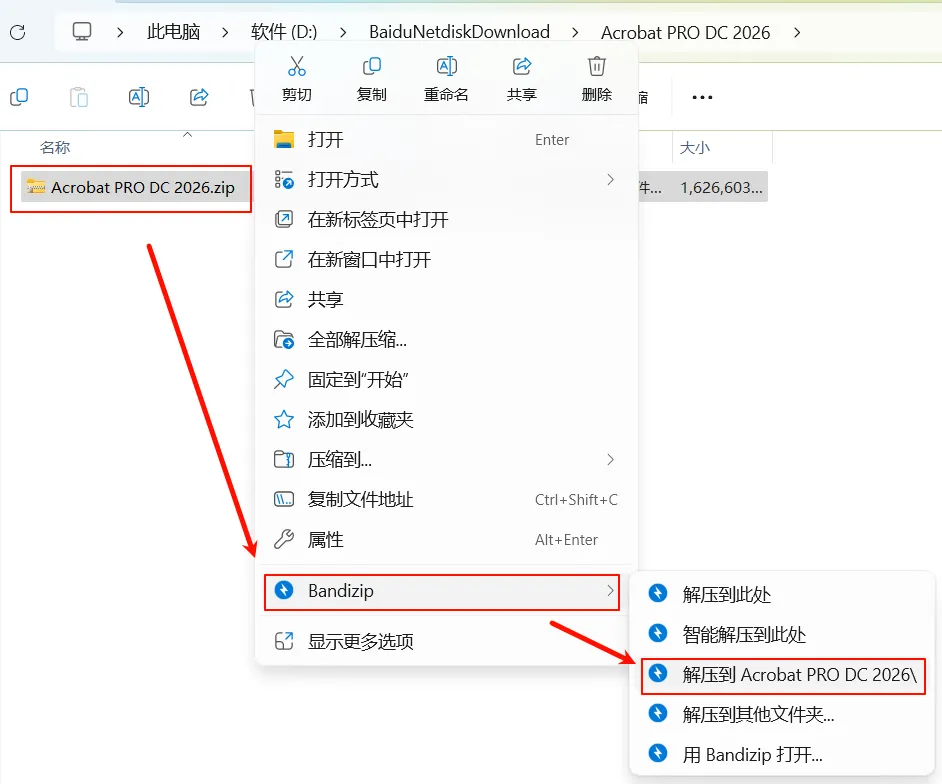Click the refresh icon in address bar

pos(18,32)
